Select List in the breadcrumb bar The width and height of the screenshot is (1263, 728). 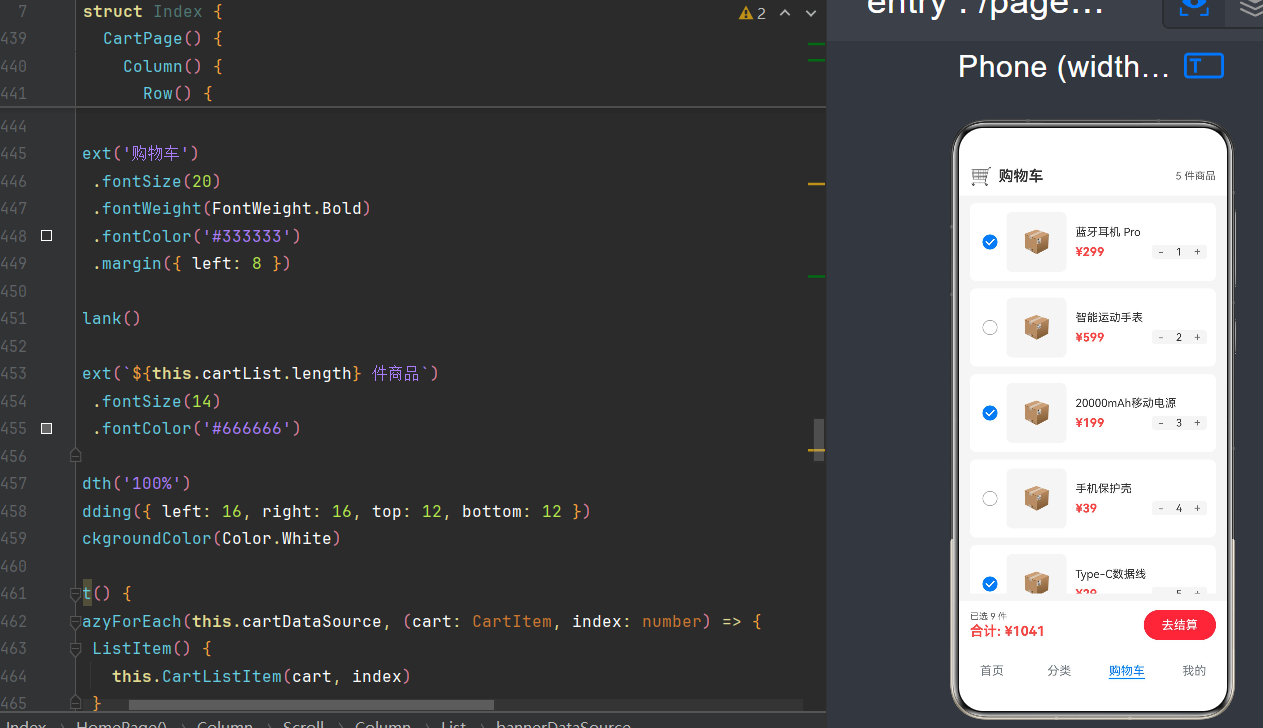click(454, 723)
